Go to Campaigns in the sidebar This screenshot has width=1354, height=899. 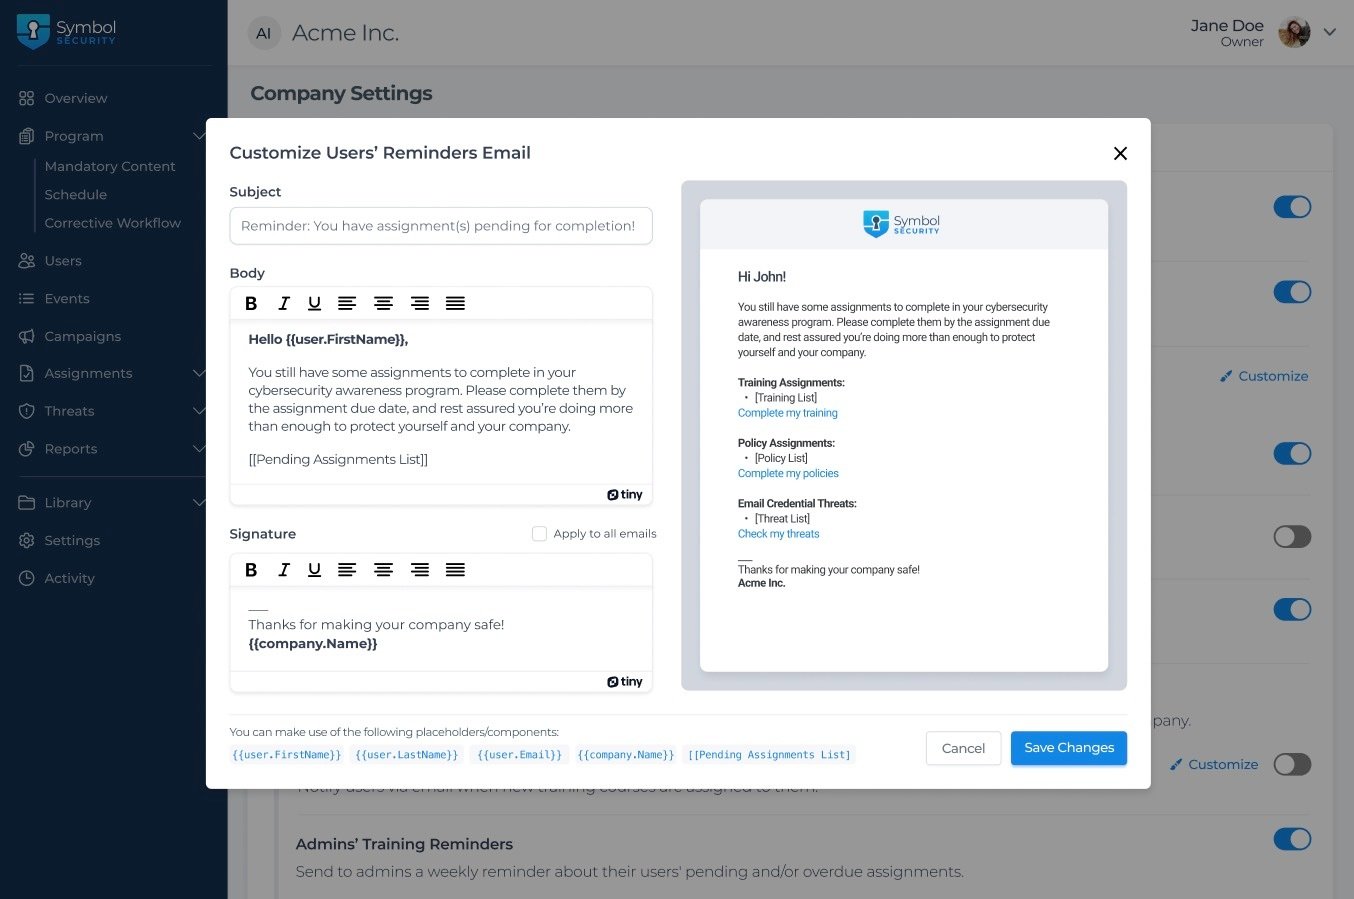point(82,336)
